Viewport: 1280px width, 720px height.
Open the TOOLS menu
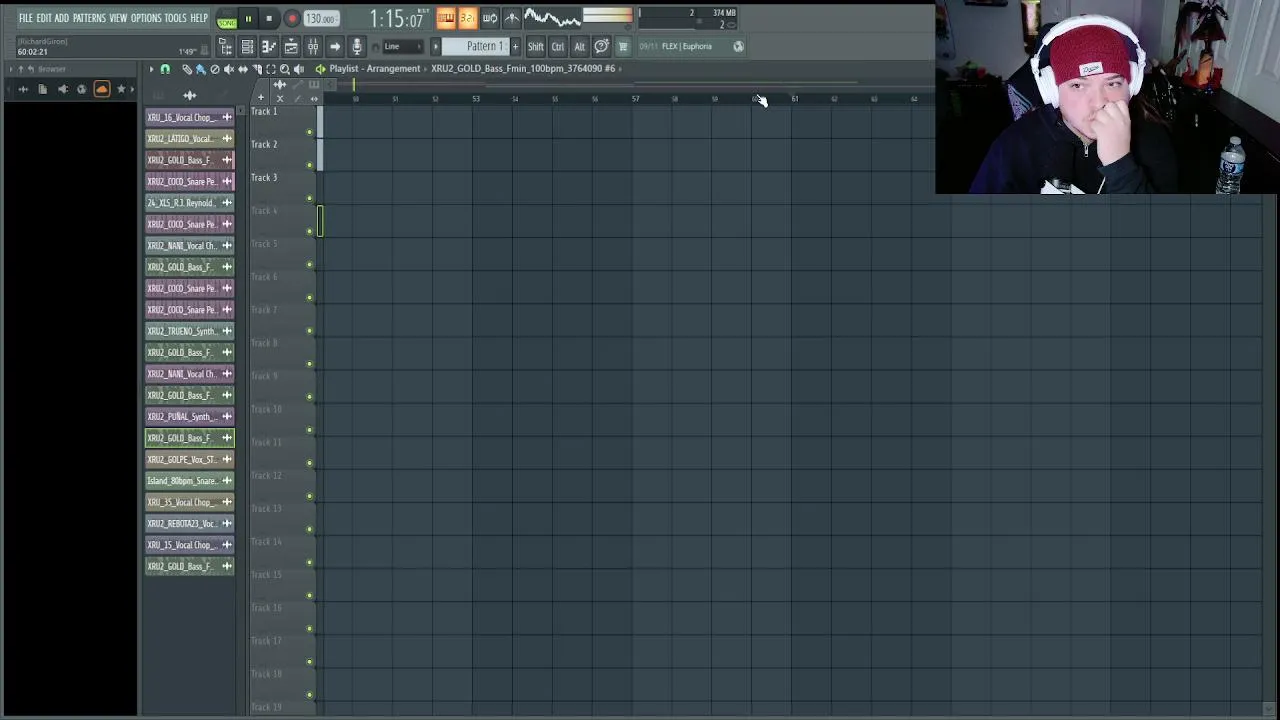[x=176, y=18]
